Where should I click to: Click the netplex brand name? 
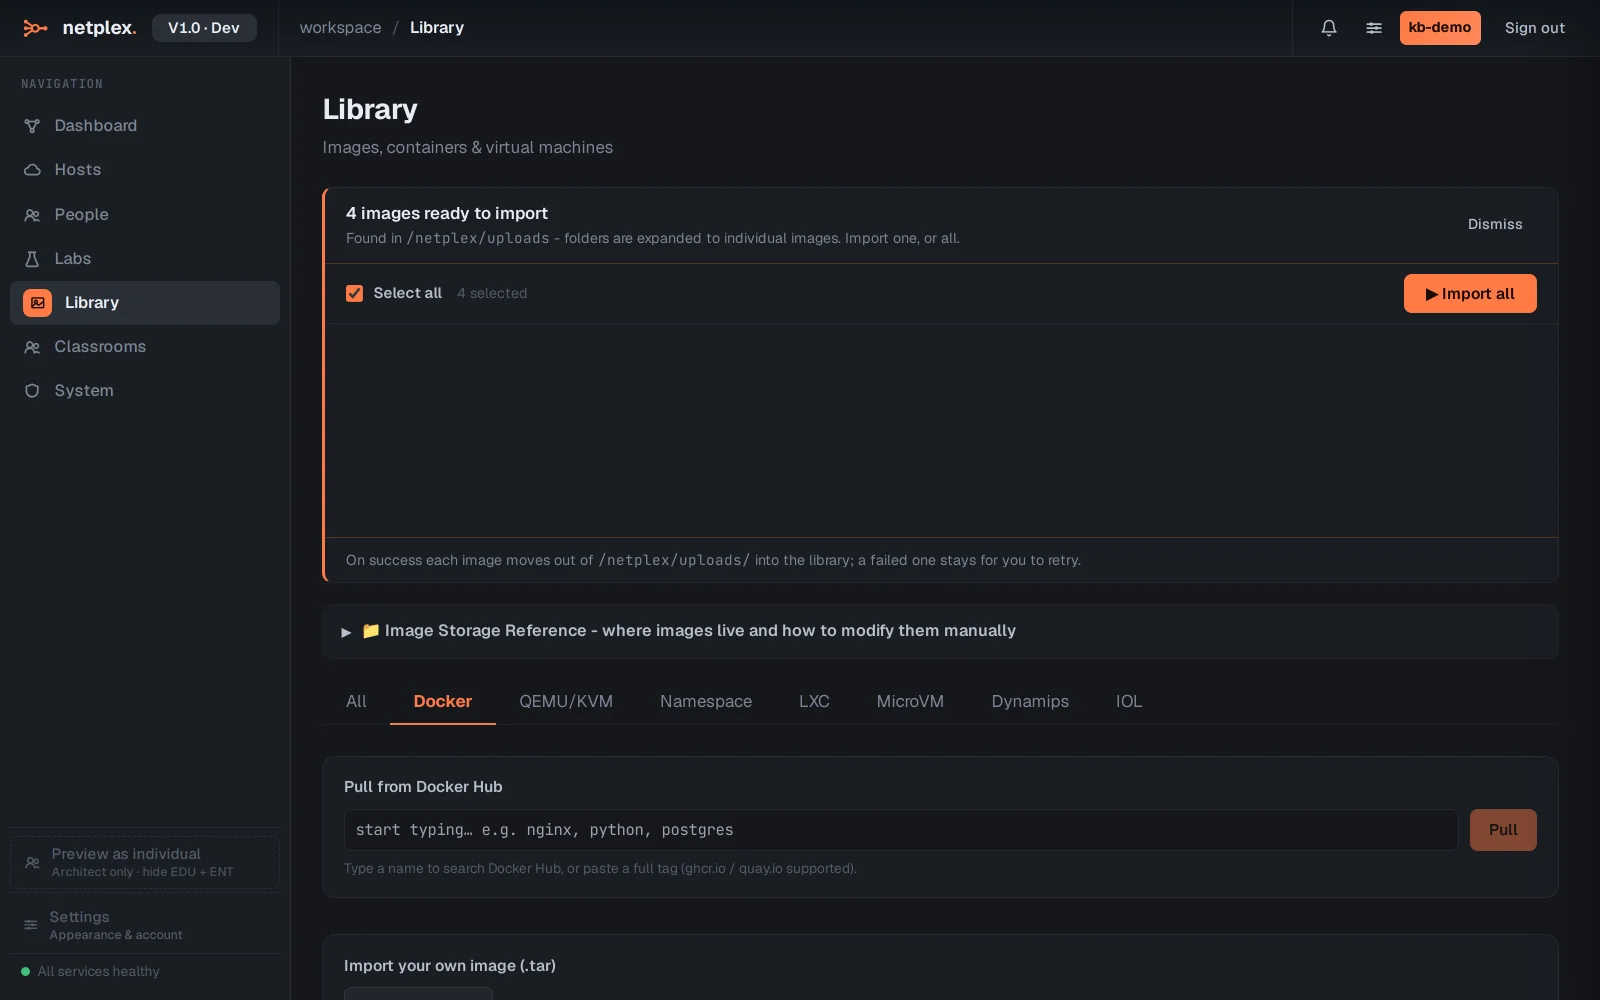[x=99, y=28]
